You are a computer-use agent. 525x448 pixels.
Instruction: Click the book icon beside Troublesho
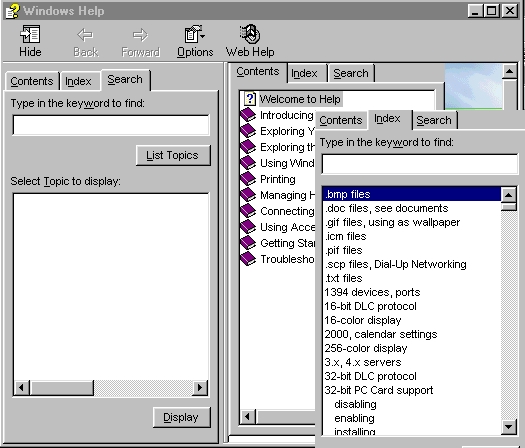(248, 259)
